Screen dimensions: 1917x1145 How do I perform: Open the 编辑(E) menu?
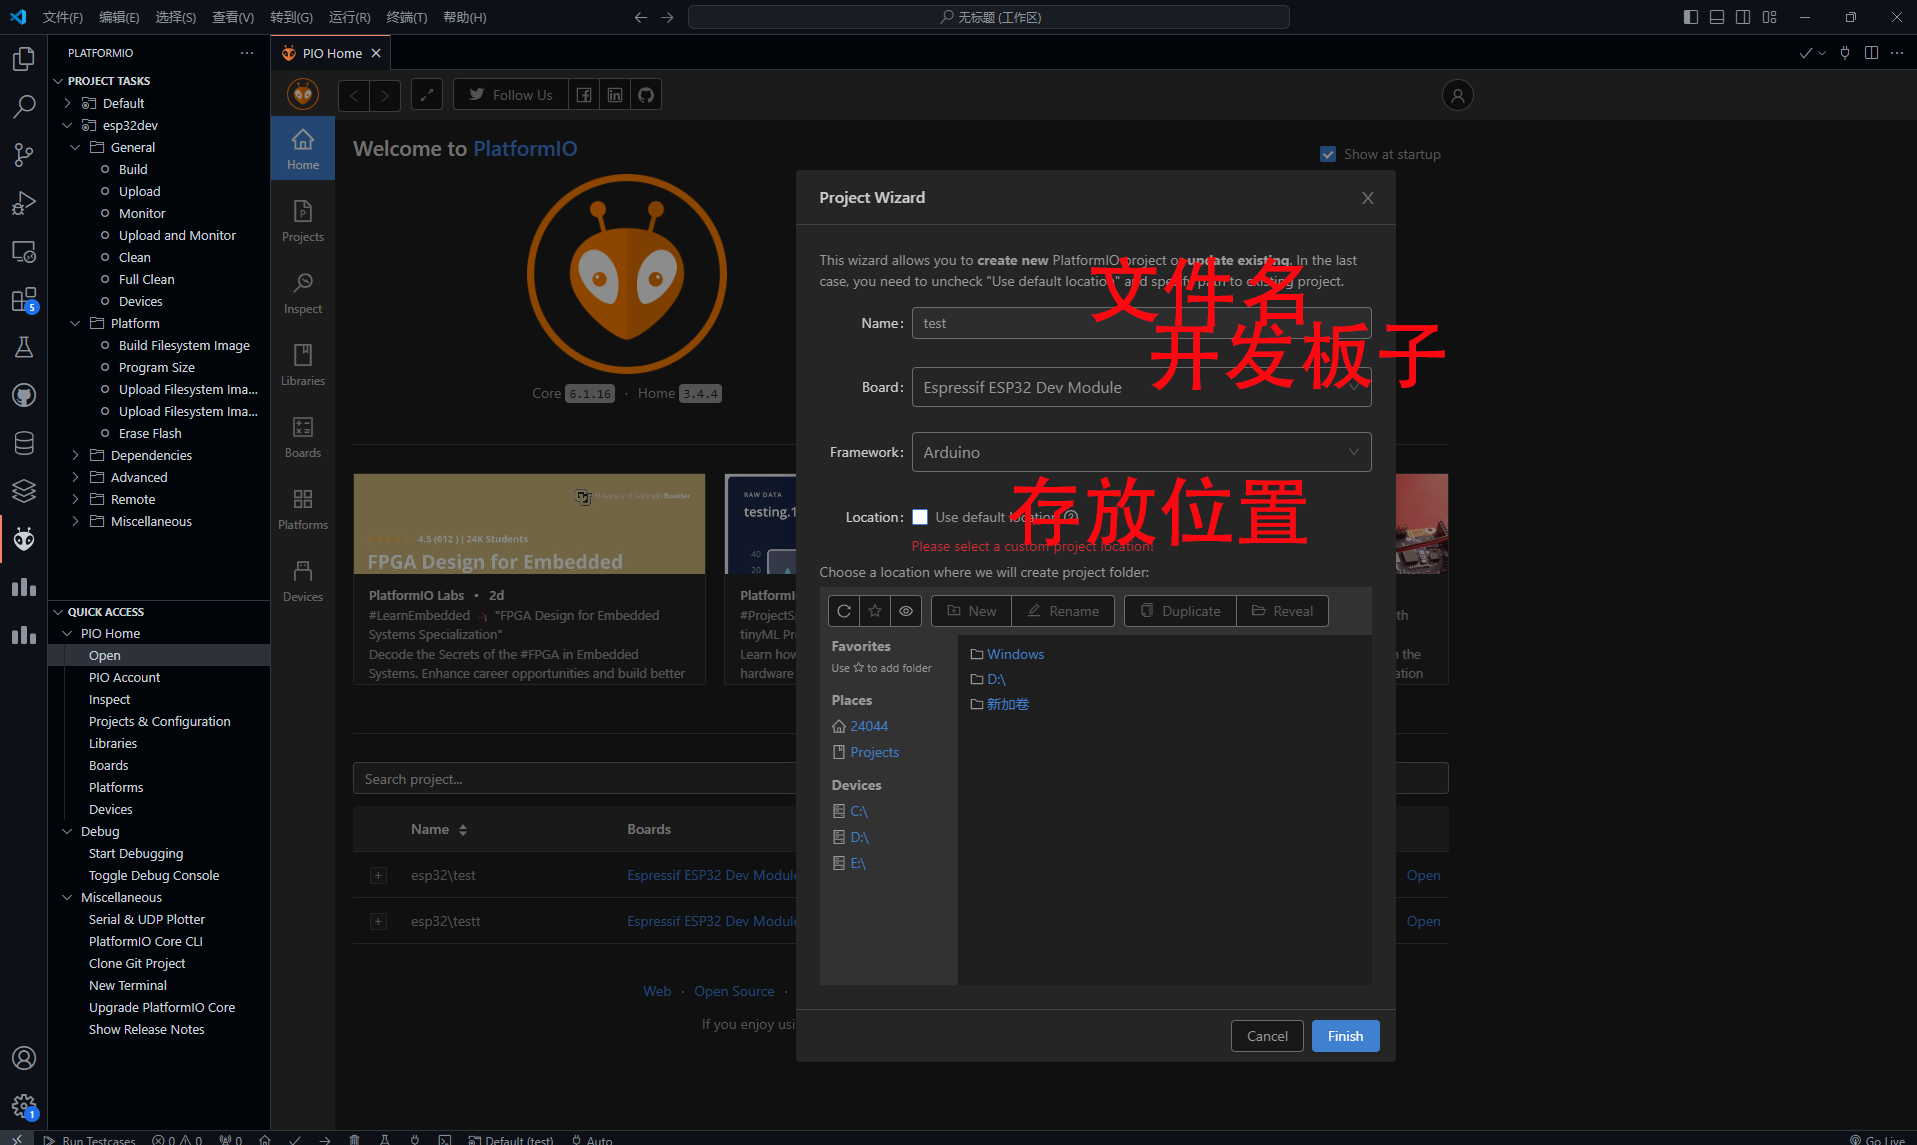119,17
